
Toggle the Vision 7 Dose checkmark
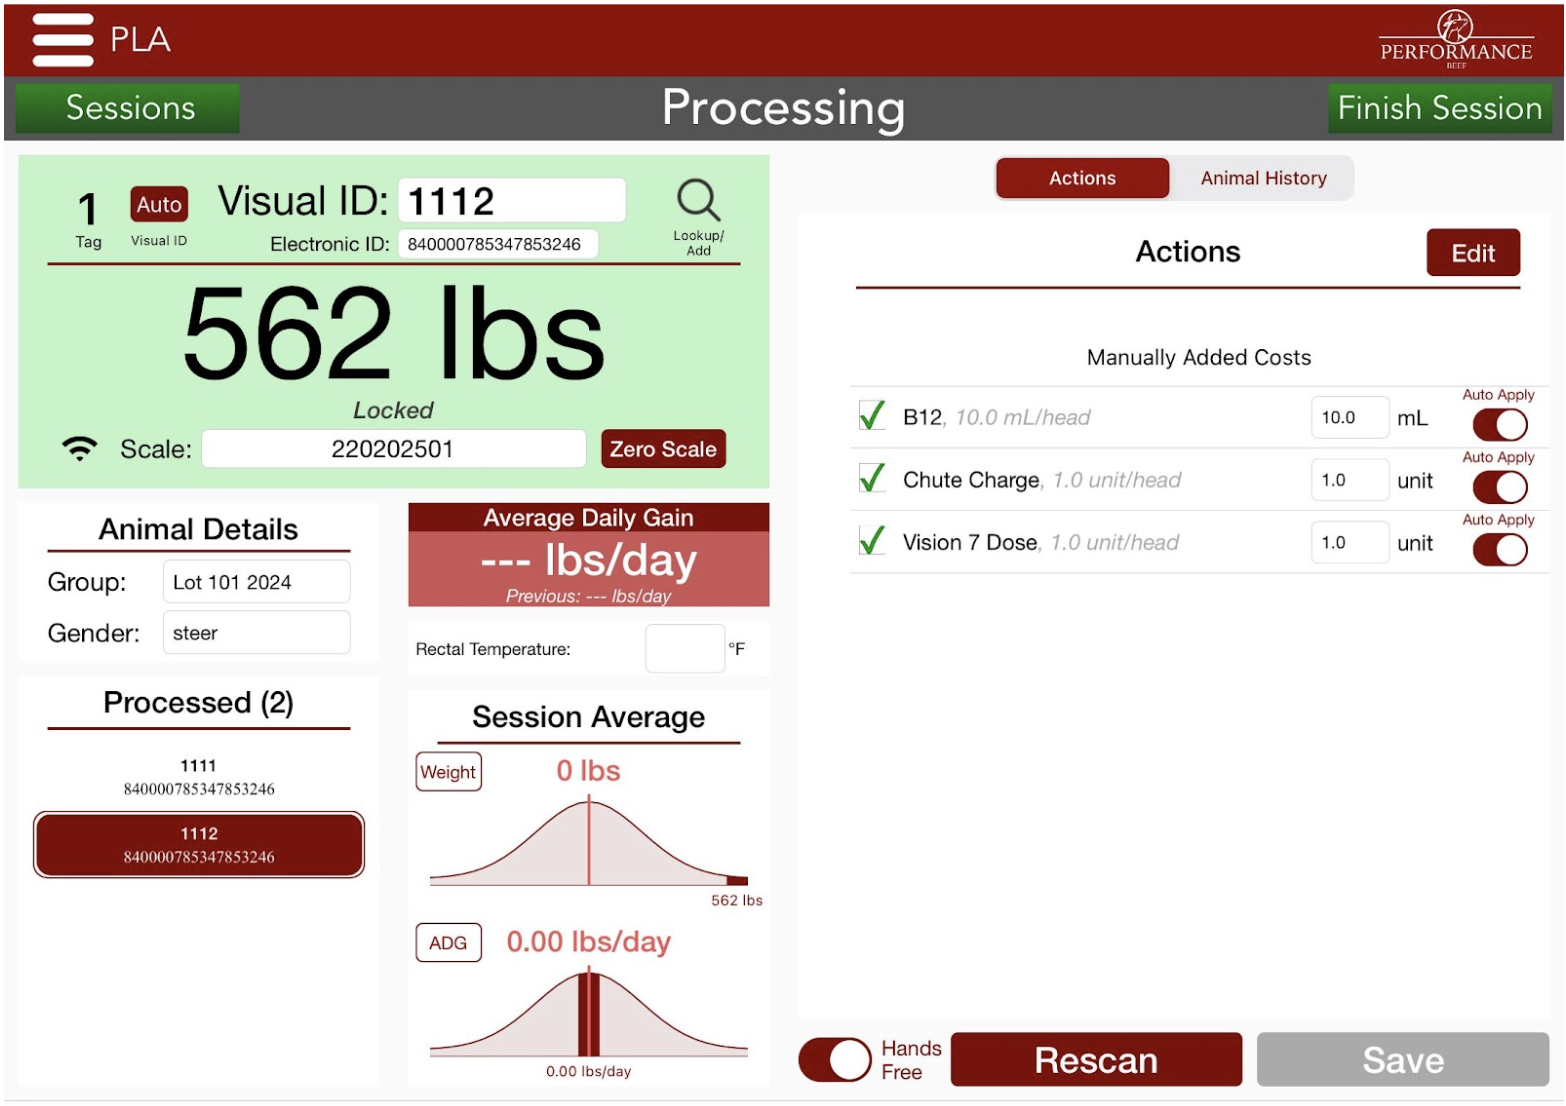(872, 542)
